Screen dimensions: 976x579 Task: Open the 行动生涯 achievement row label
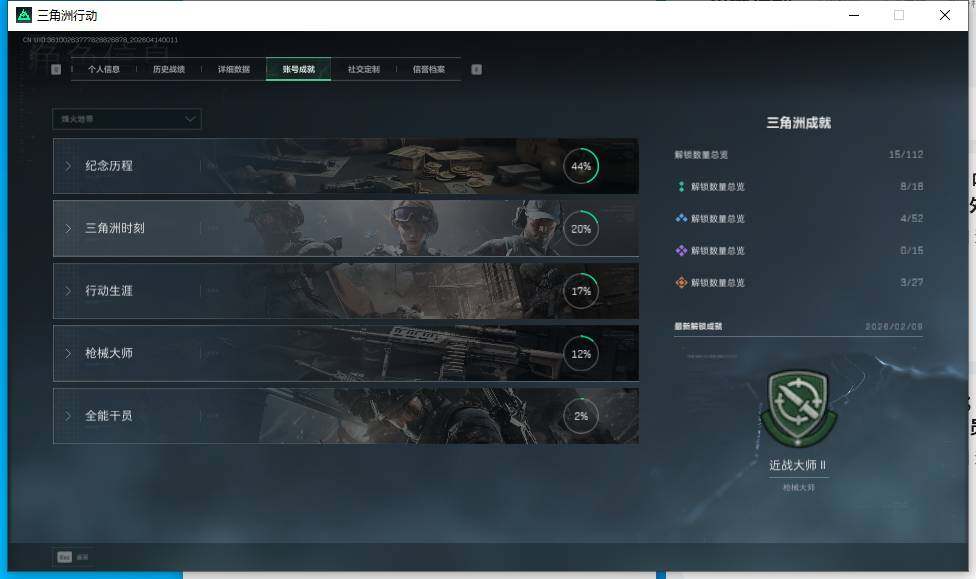(x=109, y=290)
